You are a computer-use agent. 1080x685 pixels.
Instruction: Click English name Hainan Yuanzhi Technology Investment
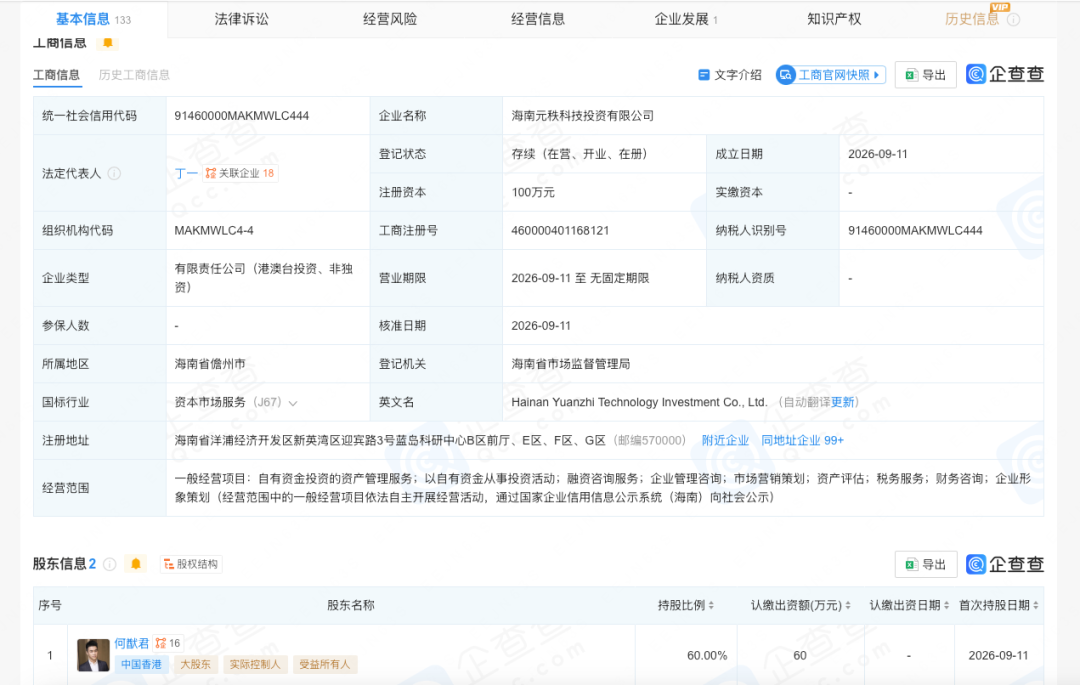tap(638, 402)
